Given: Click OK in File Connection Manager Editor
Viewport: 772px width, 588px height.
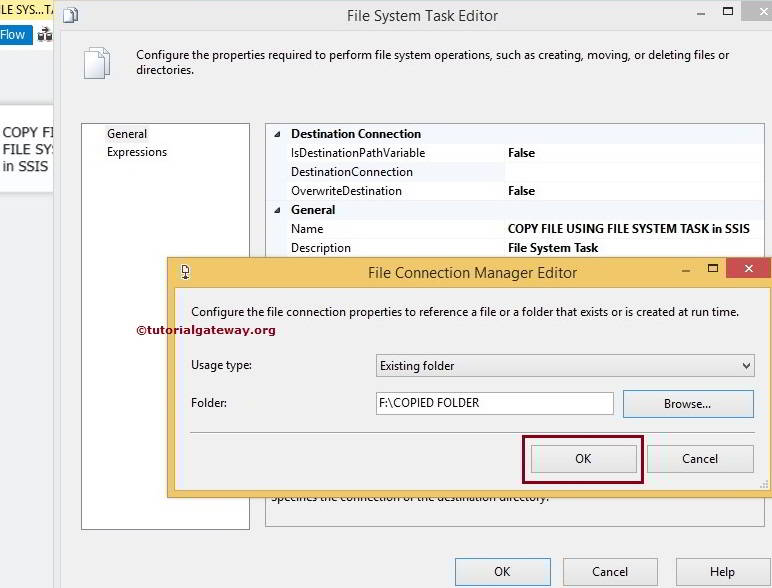Looking at the screenshot, I should coord(583,458).
